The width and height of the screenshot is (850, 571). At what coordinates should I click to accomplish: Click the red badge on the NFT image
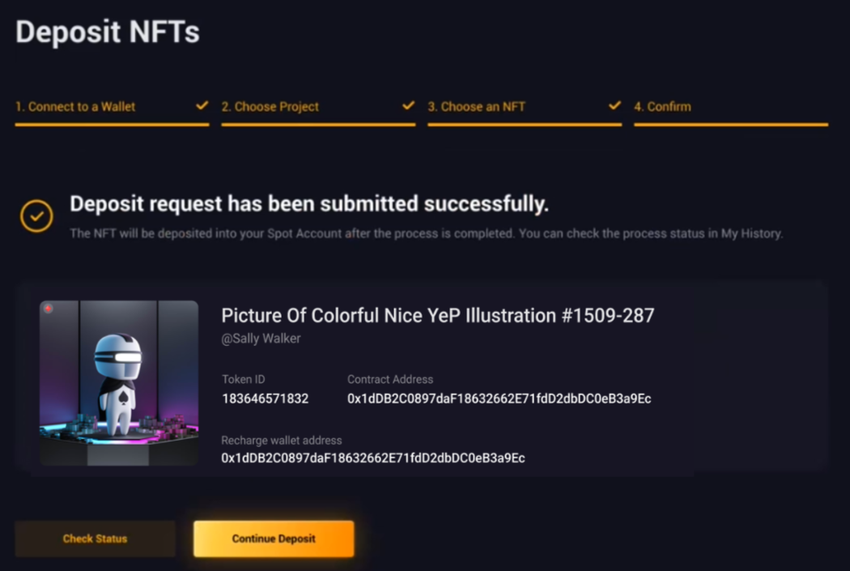(x=48, y=309)
